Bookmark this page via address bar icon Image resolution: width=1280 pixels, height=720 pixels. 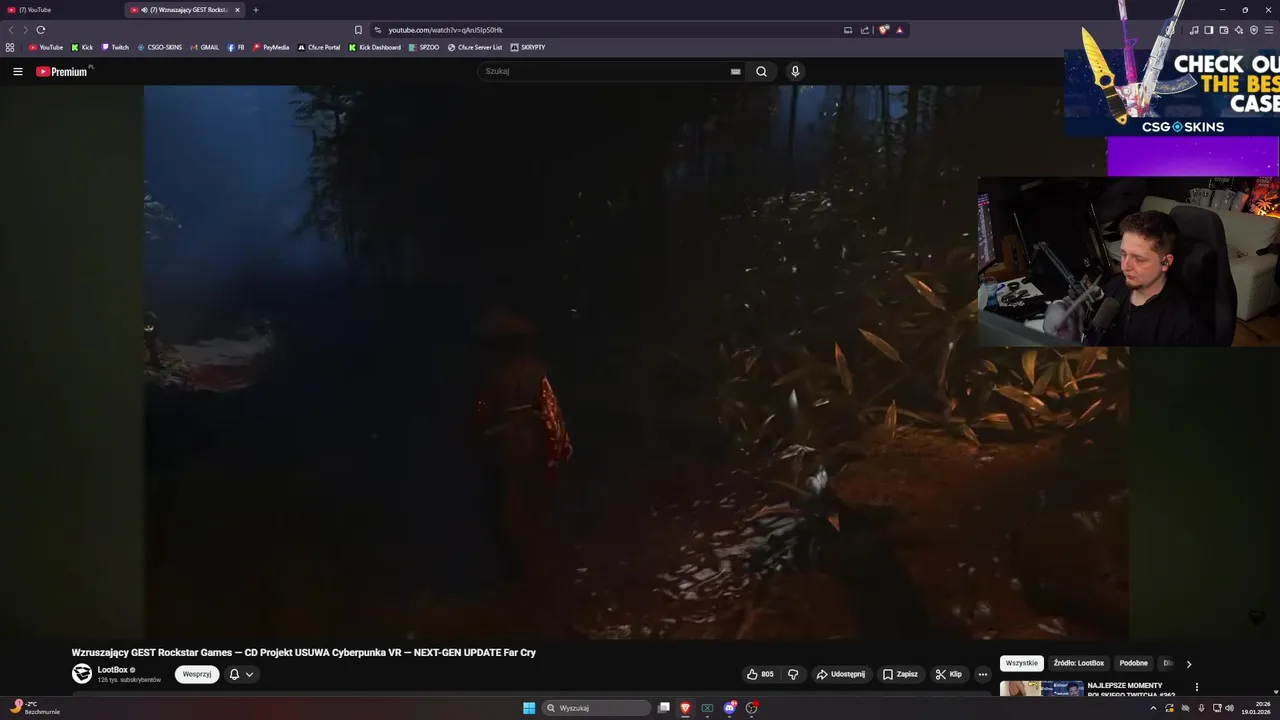point(358,30)
